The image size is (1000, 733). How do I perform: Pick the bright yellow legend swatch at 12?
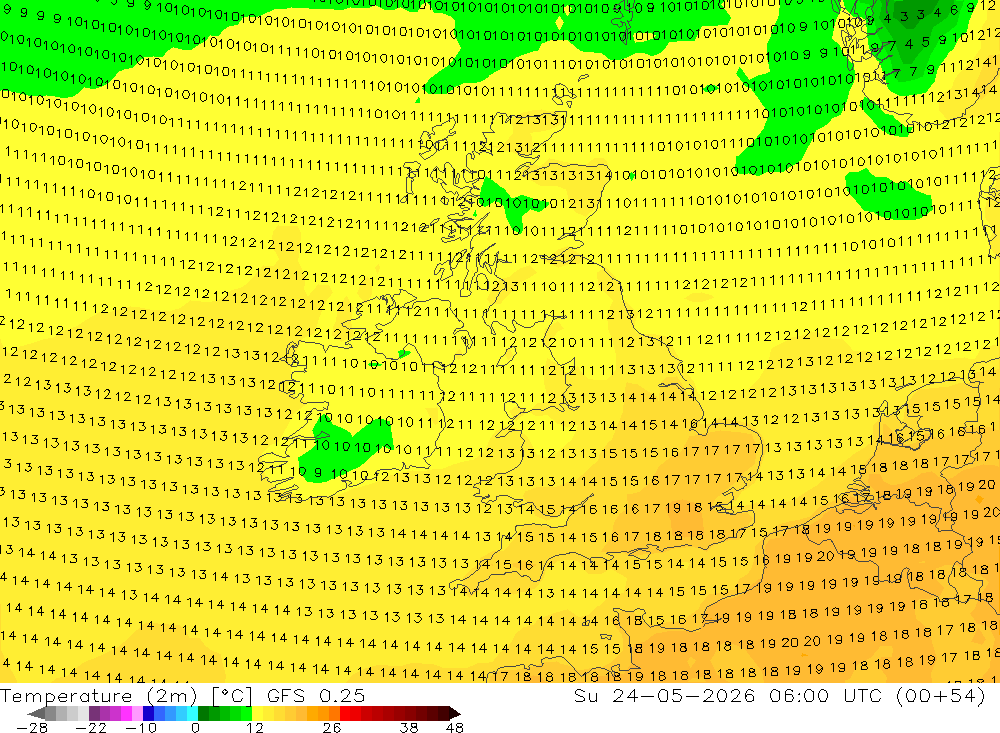click(258, 713)
